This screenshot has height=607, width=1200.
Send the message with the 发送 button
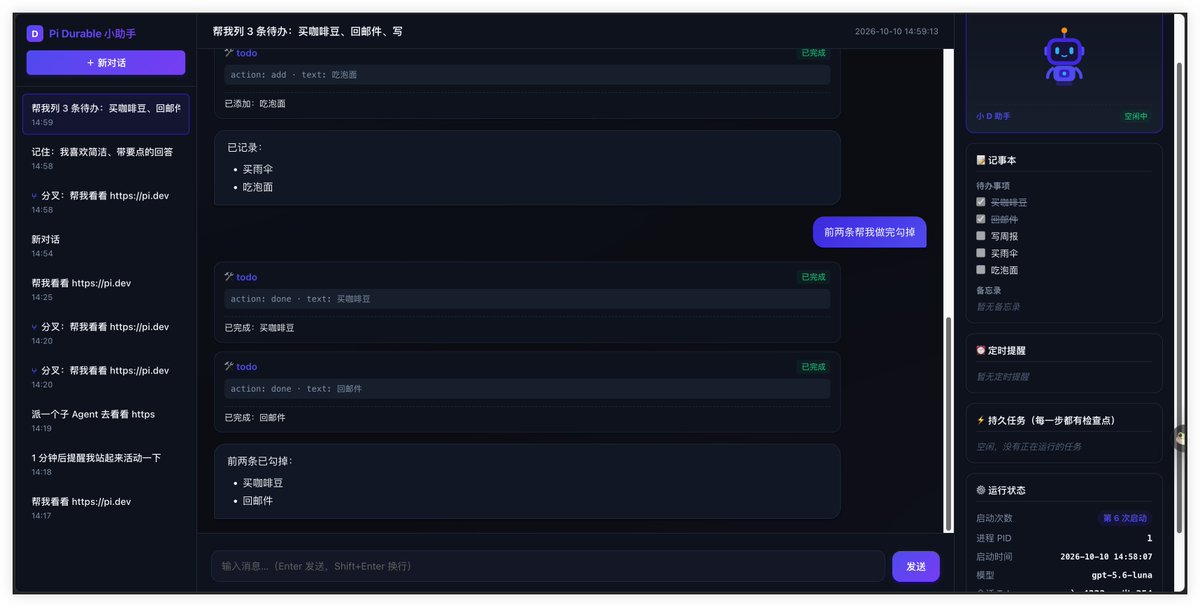(916, 566)
